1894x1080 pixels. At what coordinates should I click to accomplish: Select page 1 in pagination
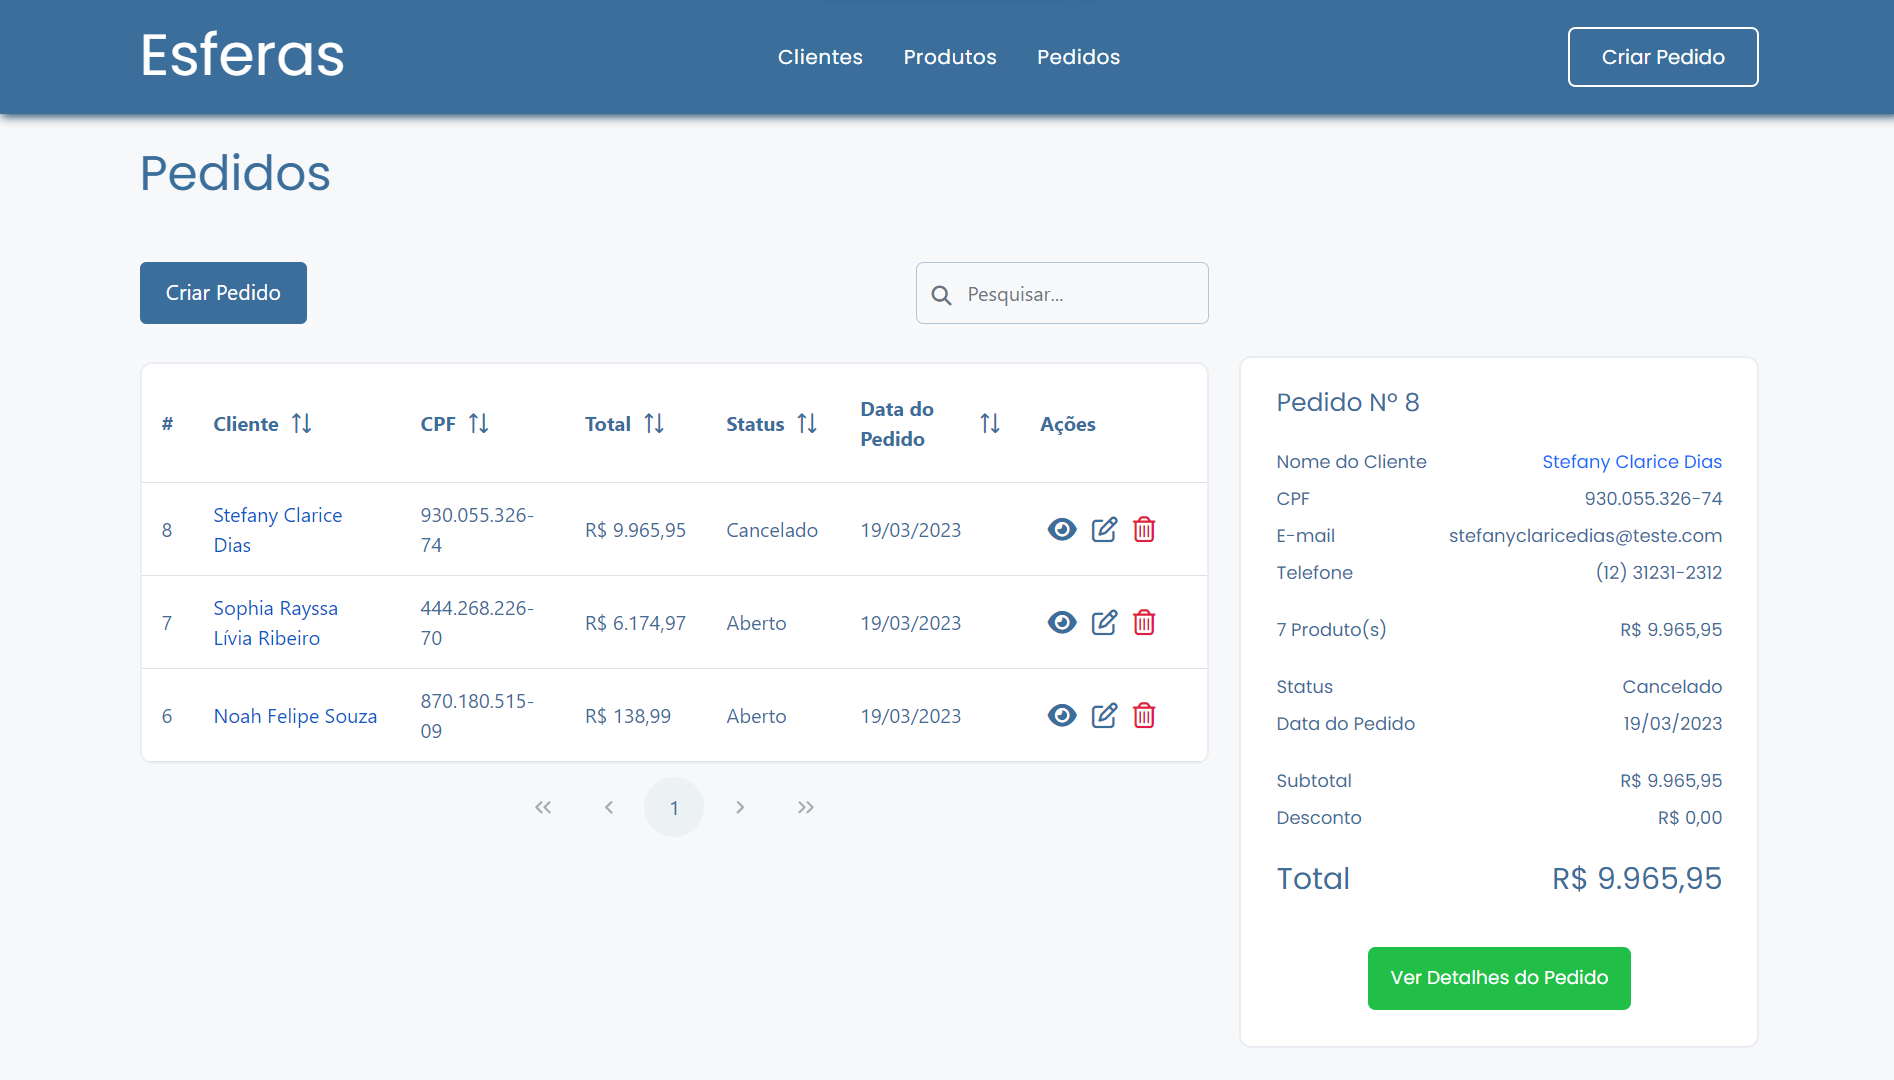(x=674, y=807)
